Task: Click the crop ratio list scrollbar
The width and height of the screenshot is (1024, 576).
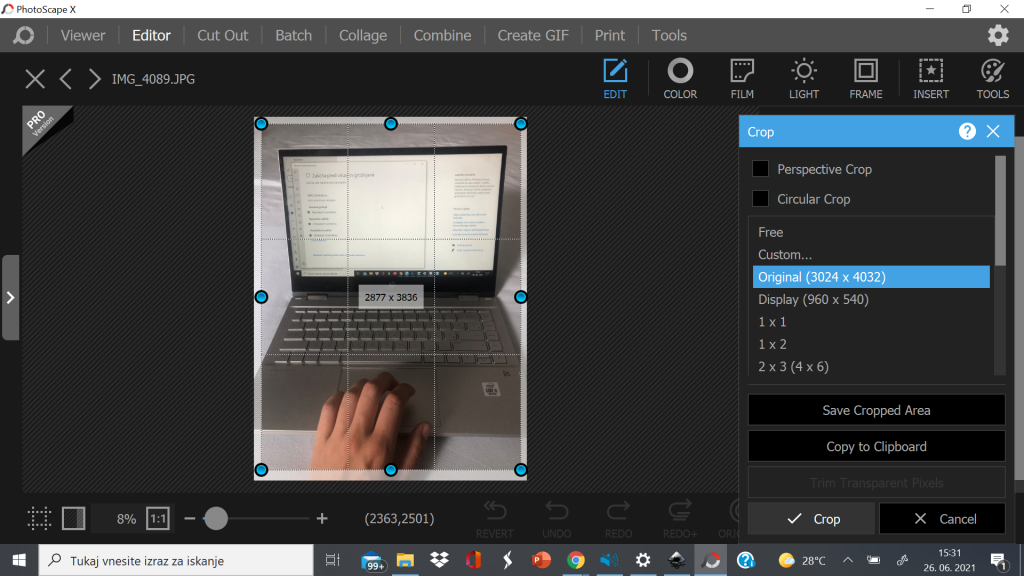Action: (x=1000, y=210)
